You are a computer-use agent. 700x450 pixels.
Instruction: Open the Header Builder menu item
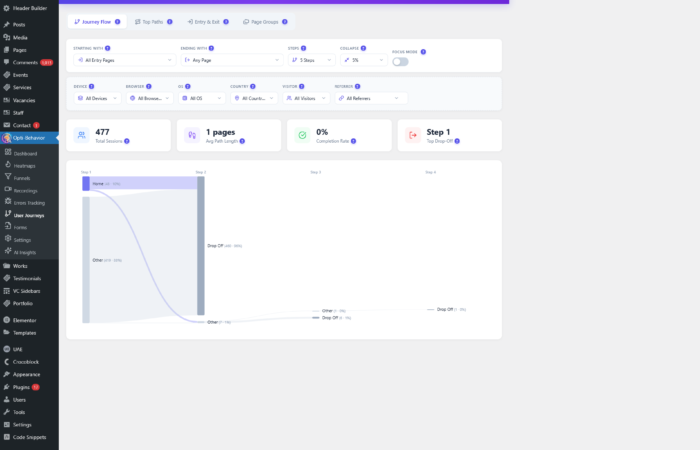coord(29,8)
